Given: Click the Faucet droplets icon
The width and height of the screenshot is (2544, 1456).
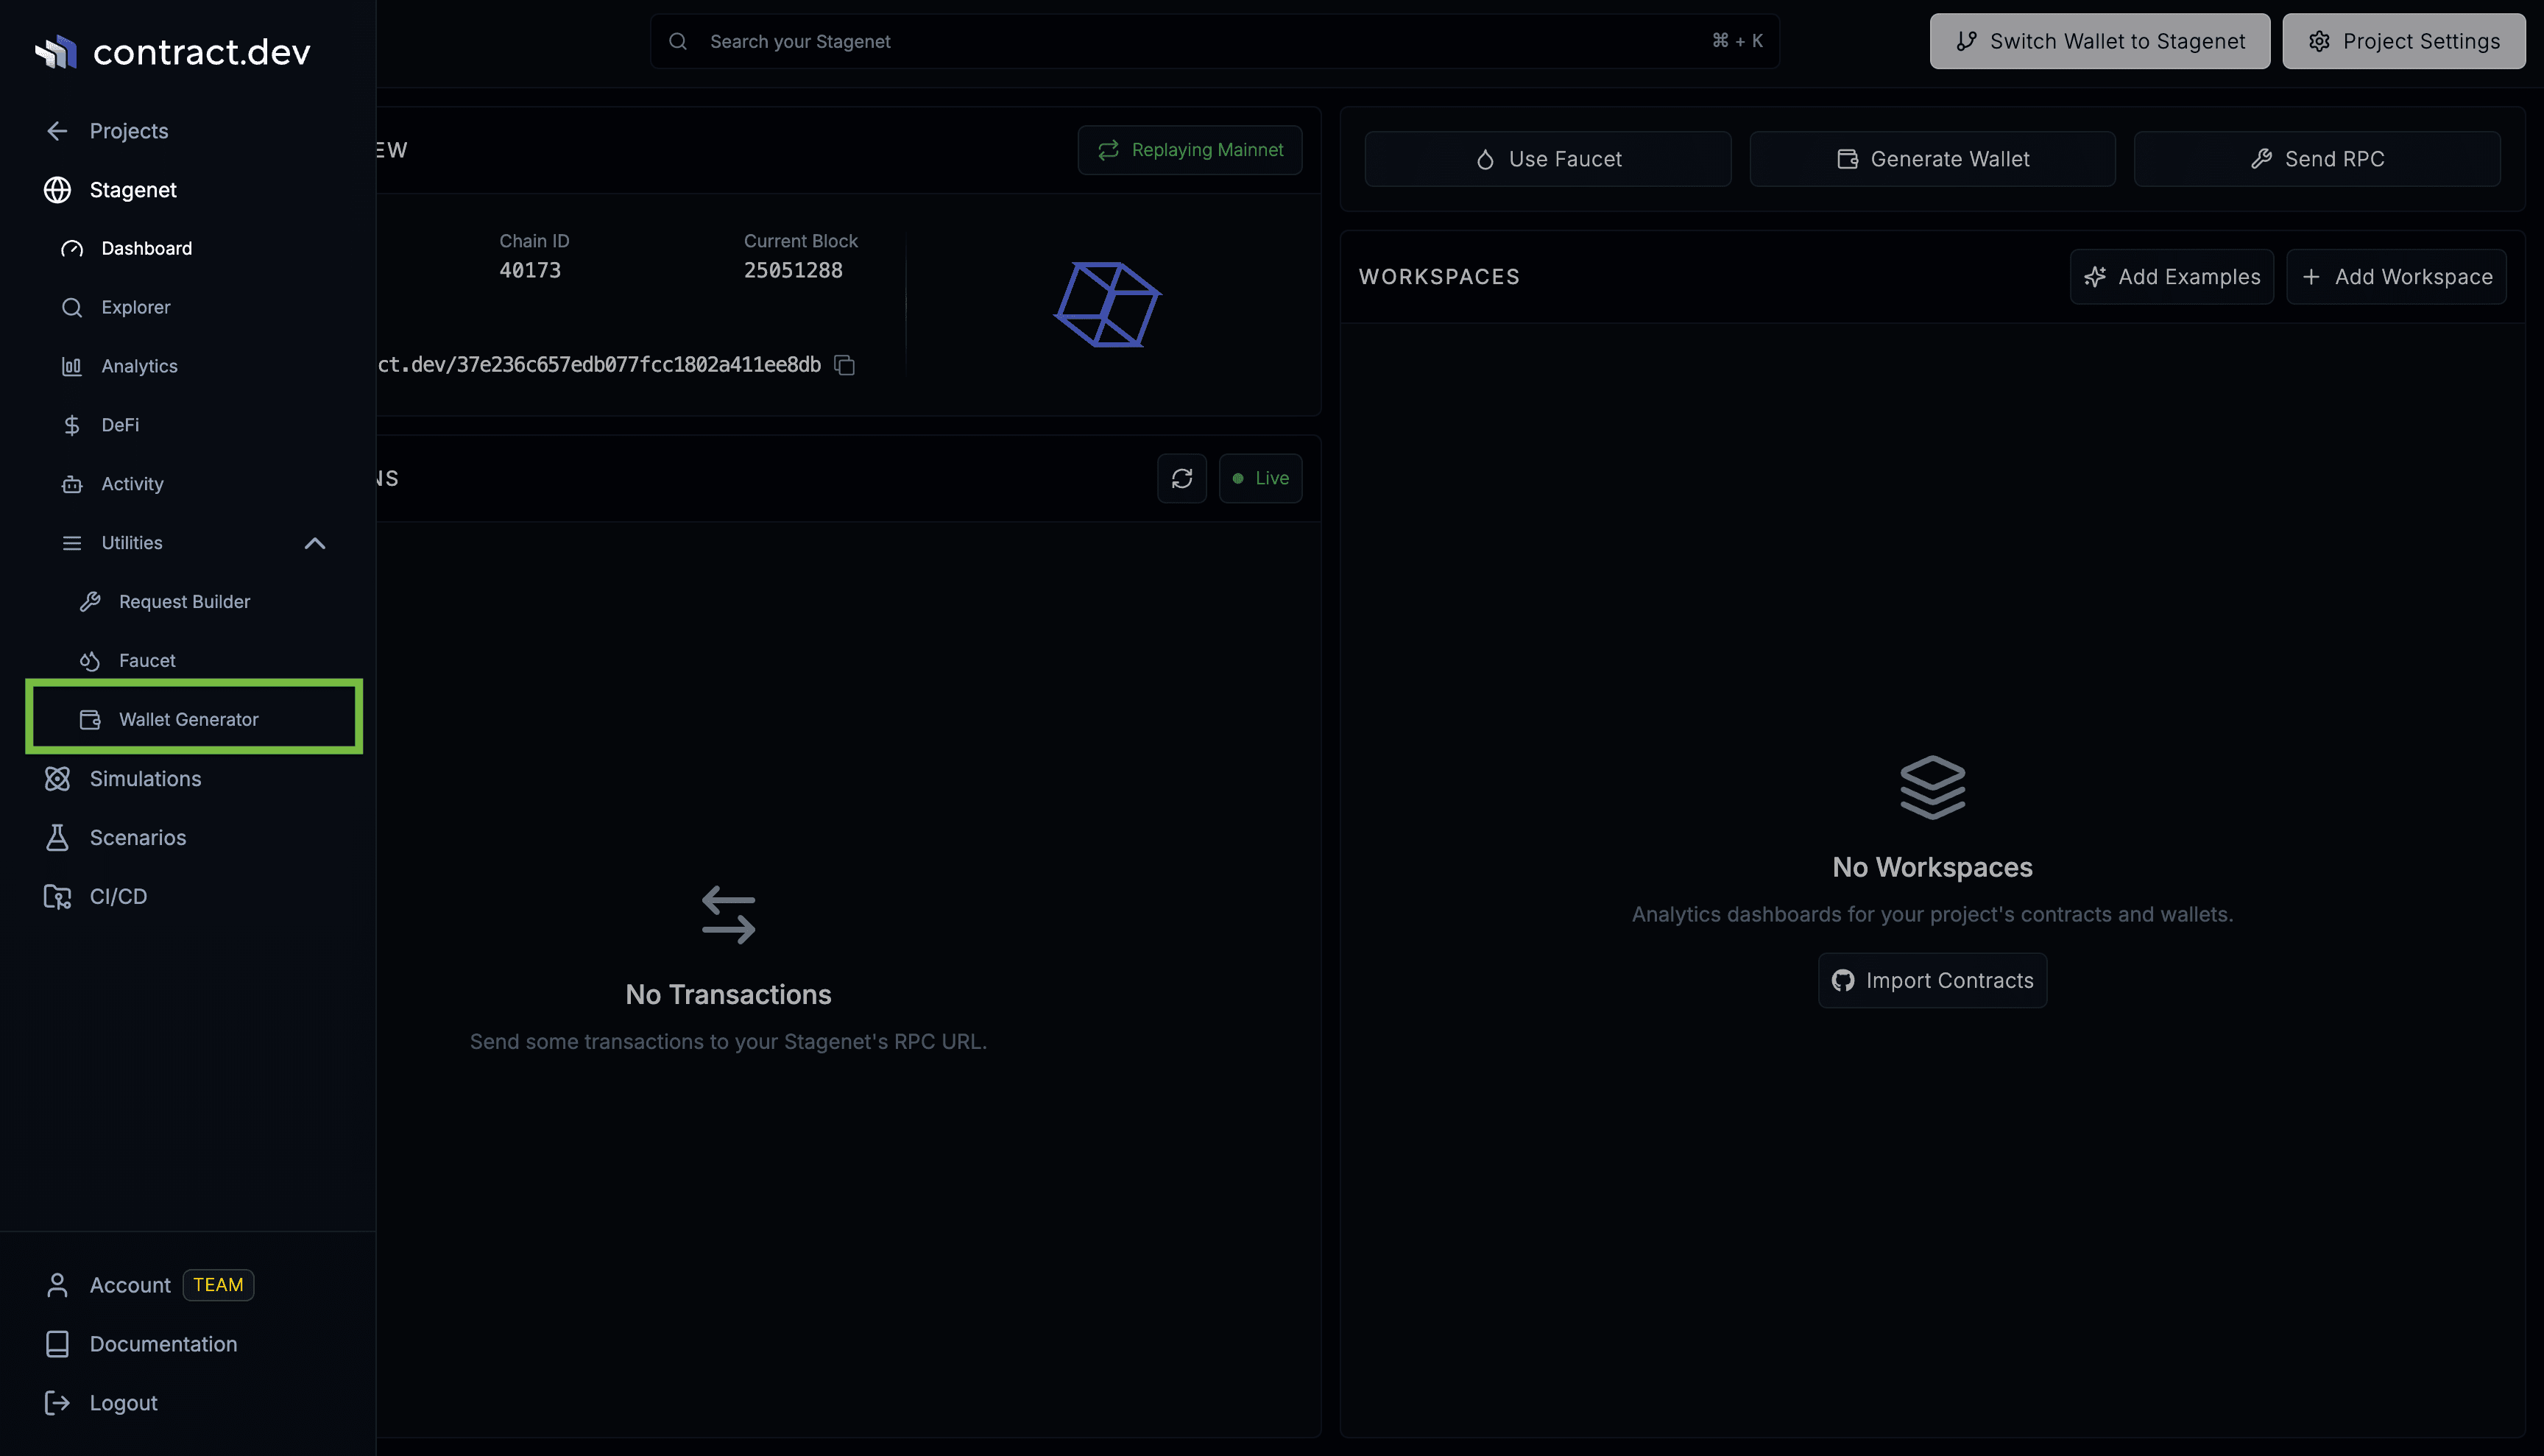Looking at the screenshot, I should (90, 661).
